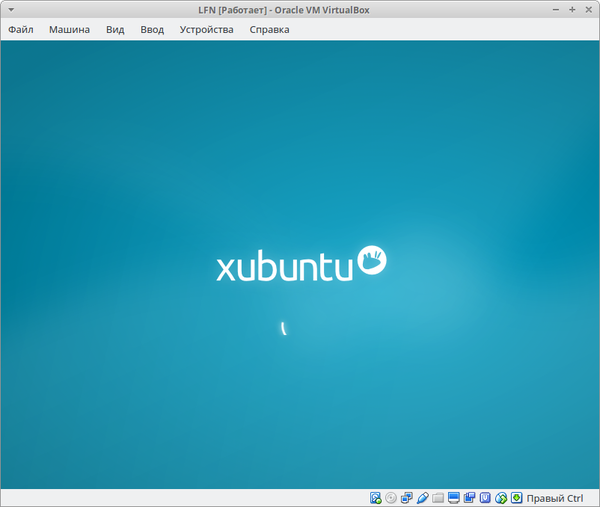600x507 pixels.
Task: Expand the Ввод menu
Action: point(152,30)
